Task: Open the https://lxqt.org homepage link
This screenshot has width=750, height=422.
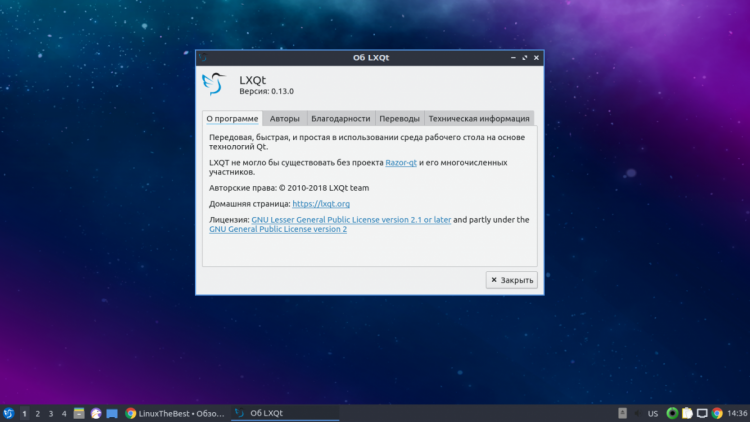Action: pyautogui.click(x=321, y=204)
